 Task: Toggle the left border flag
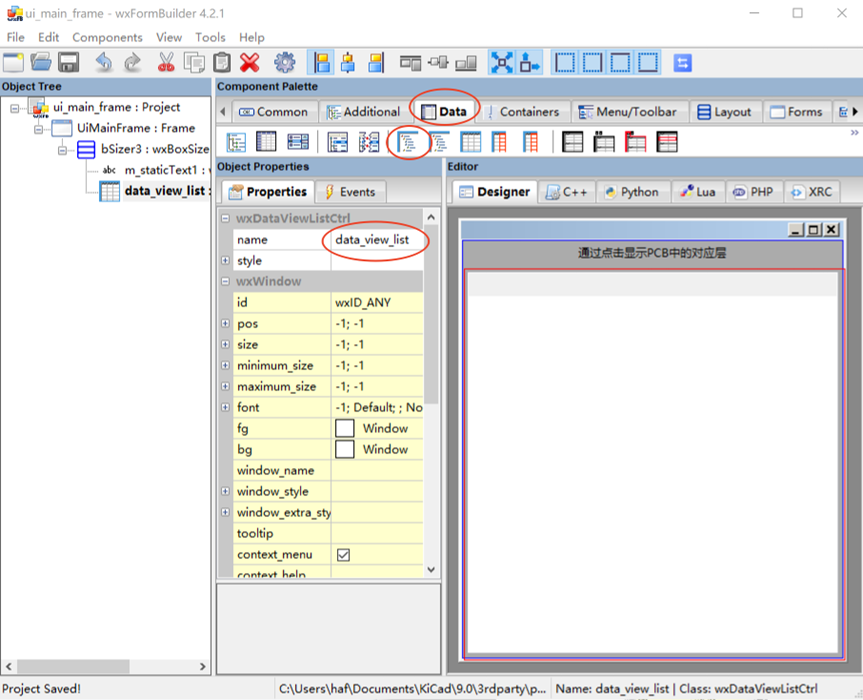[565, 63]
